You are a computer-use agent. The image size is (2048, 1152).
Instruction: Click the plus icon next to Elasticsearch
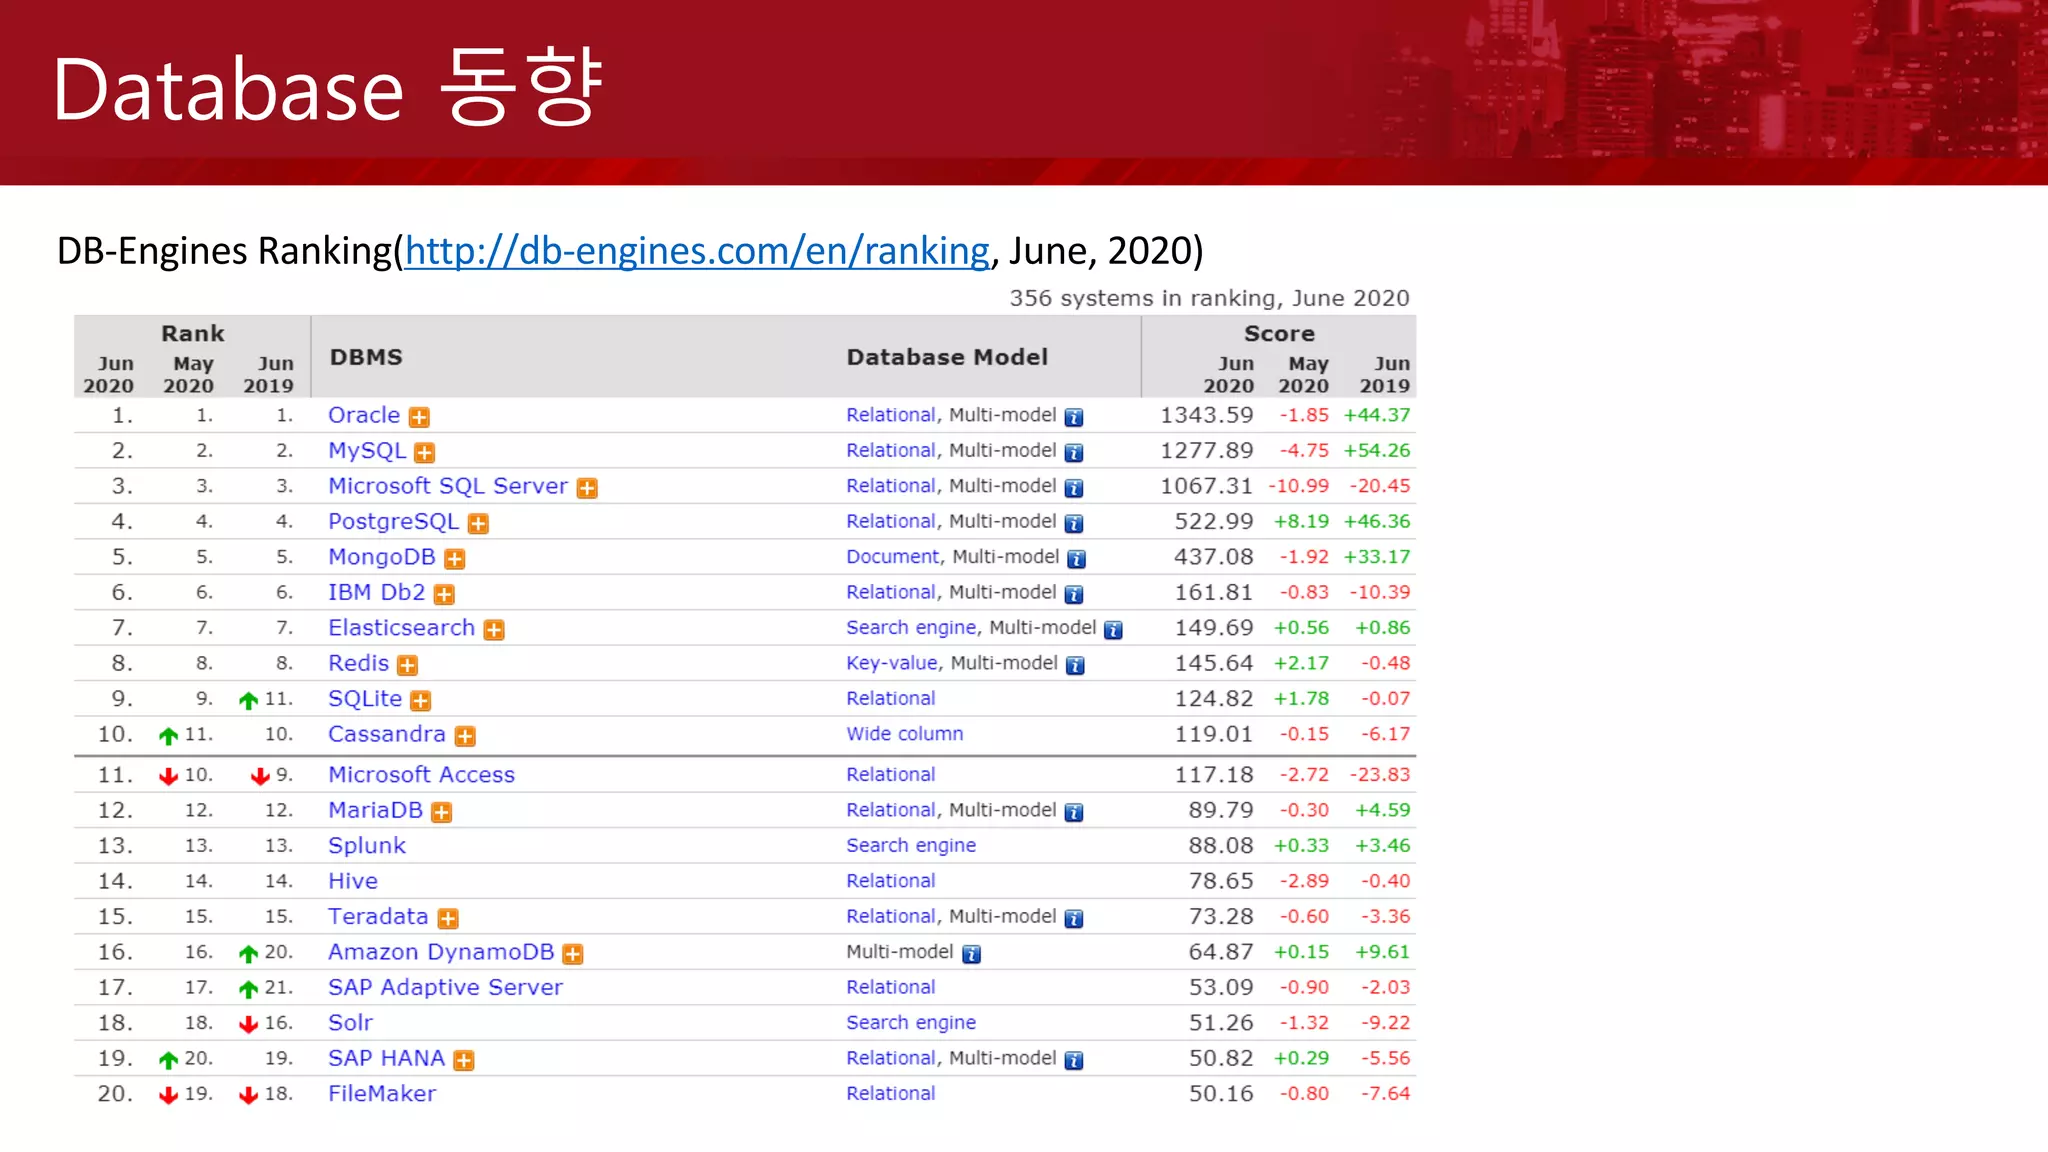[494, 629]
